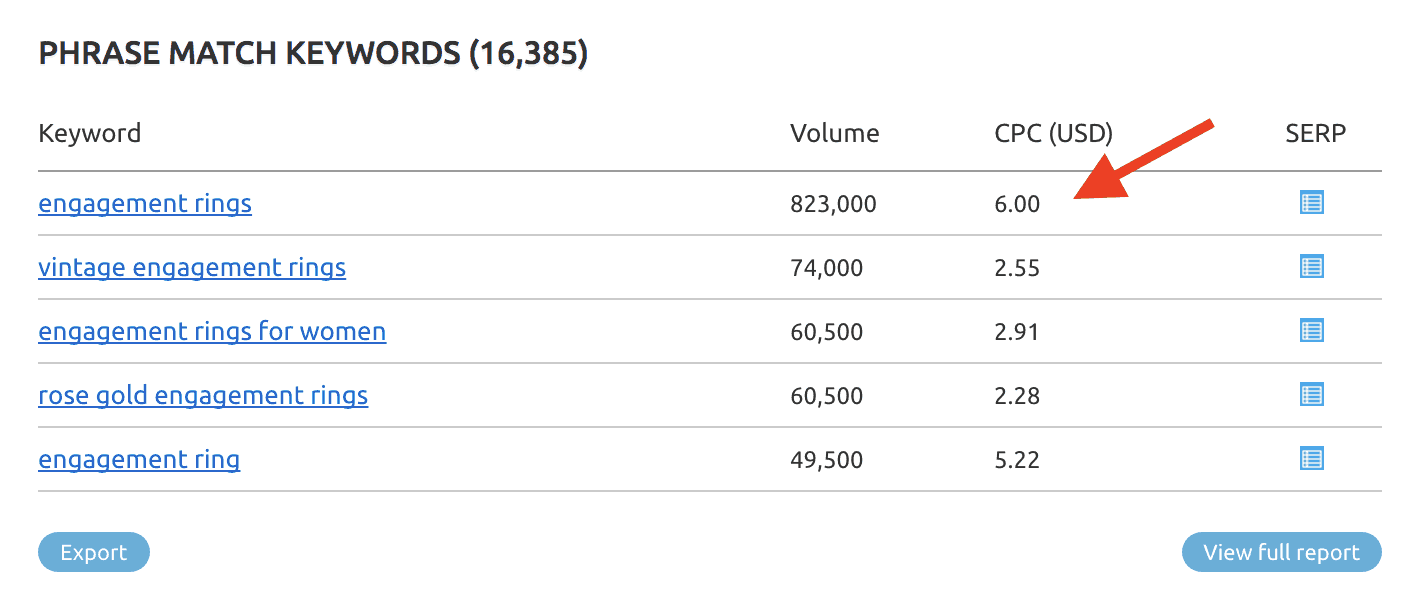Open the engagement rings keyword report

(x=144, y=203)
